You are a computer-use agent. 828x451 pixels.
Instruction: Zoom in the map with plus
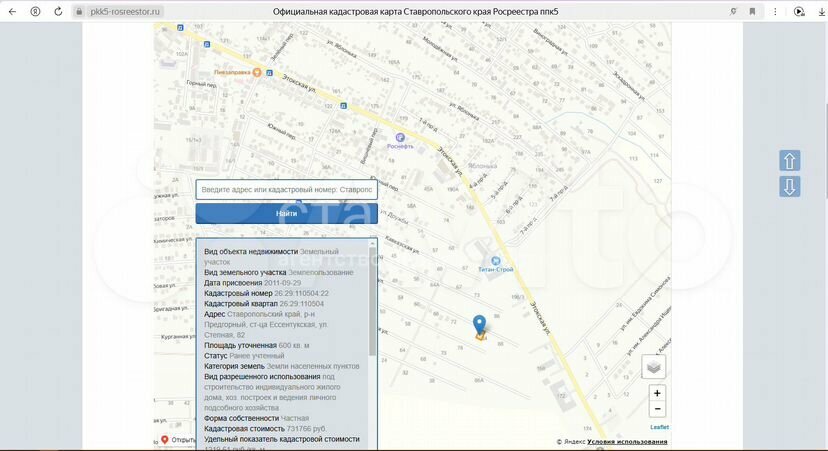(x=657, y=393)
